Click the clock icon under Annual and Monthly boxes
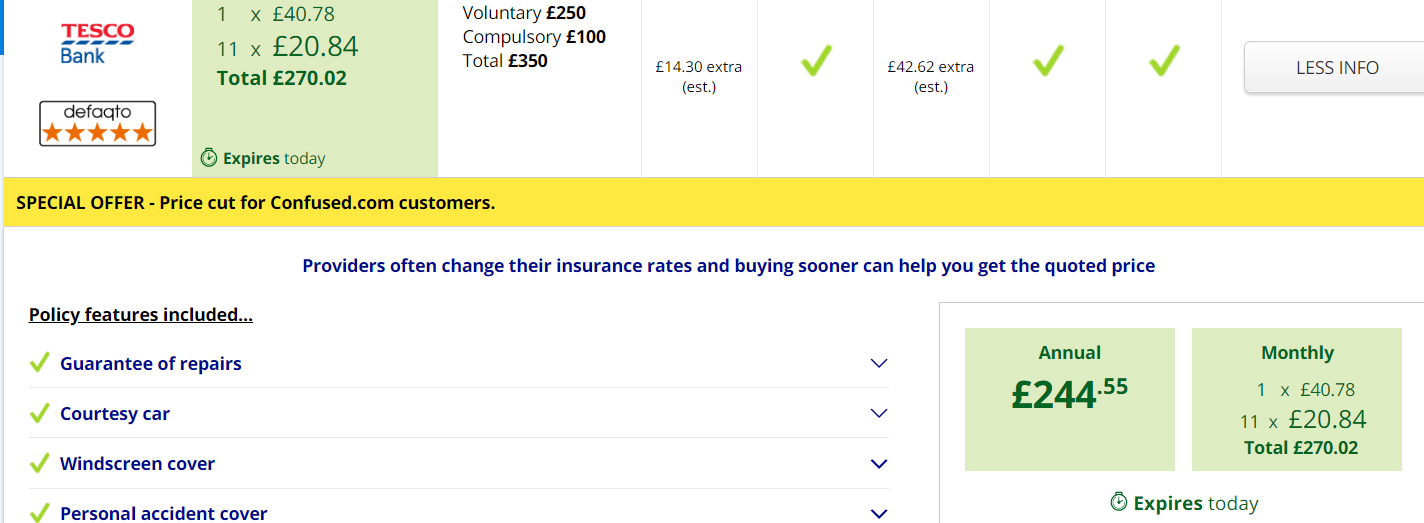This screenshot has height=523, width=1424. tap(1119, 501)
